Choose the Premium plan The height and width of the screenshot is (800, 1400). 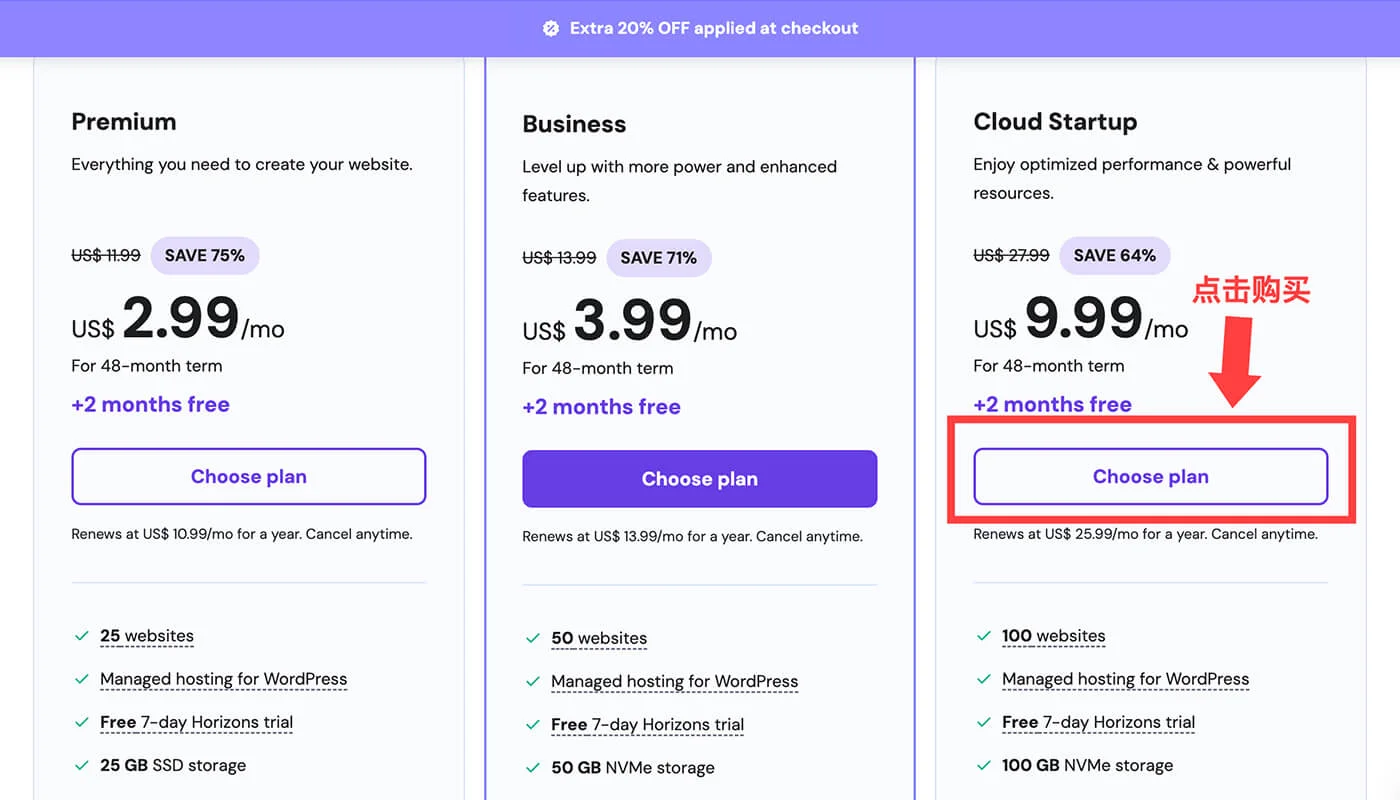[248, 476]
